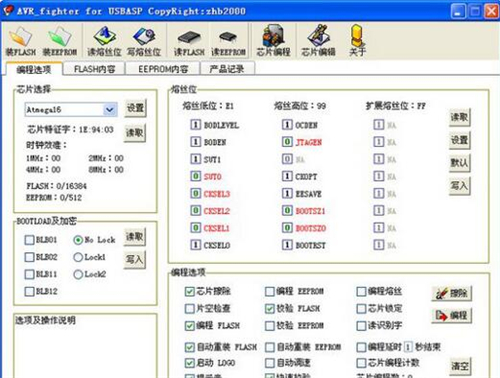Open the EEPROM内容 tab
500x378 pixels.
[x=163, y=69]
